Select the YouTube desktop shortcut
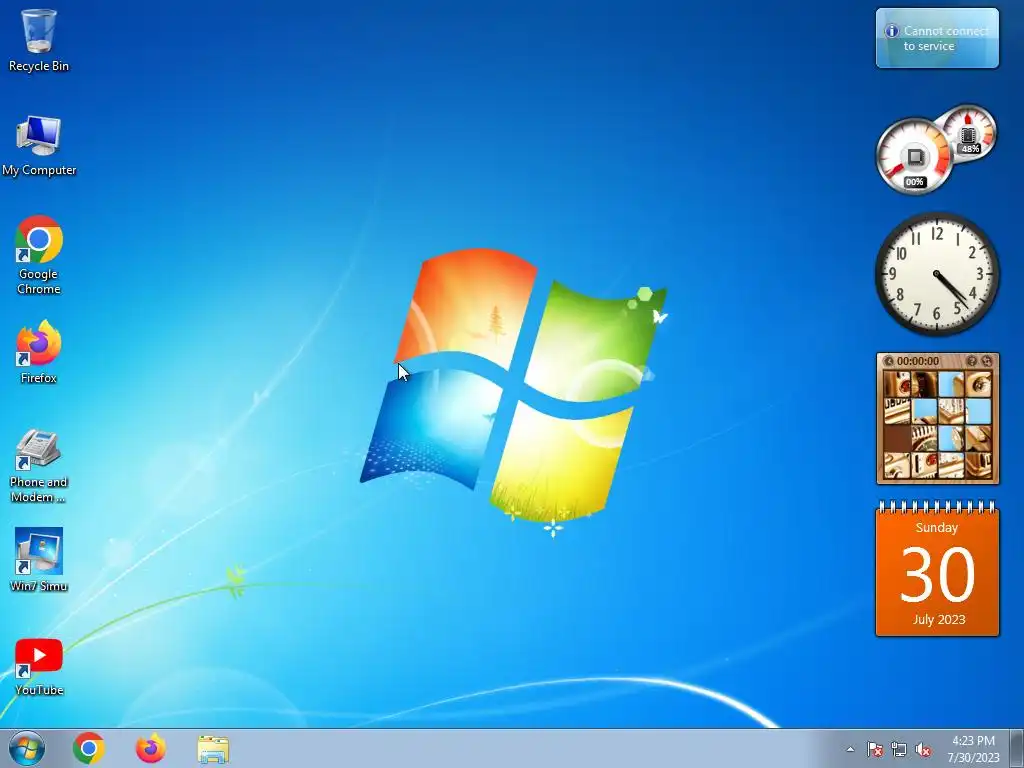1024x768 pixels. point(39,667)
